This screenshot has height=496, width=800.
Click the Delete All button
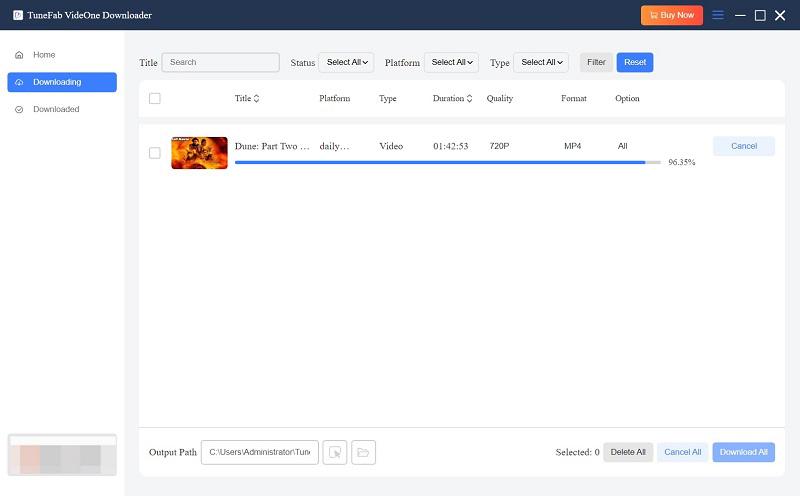coord(628,452)
